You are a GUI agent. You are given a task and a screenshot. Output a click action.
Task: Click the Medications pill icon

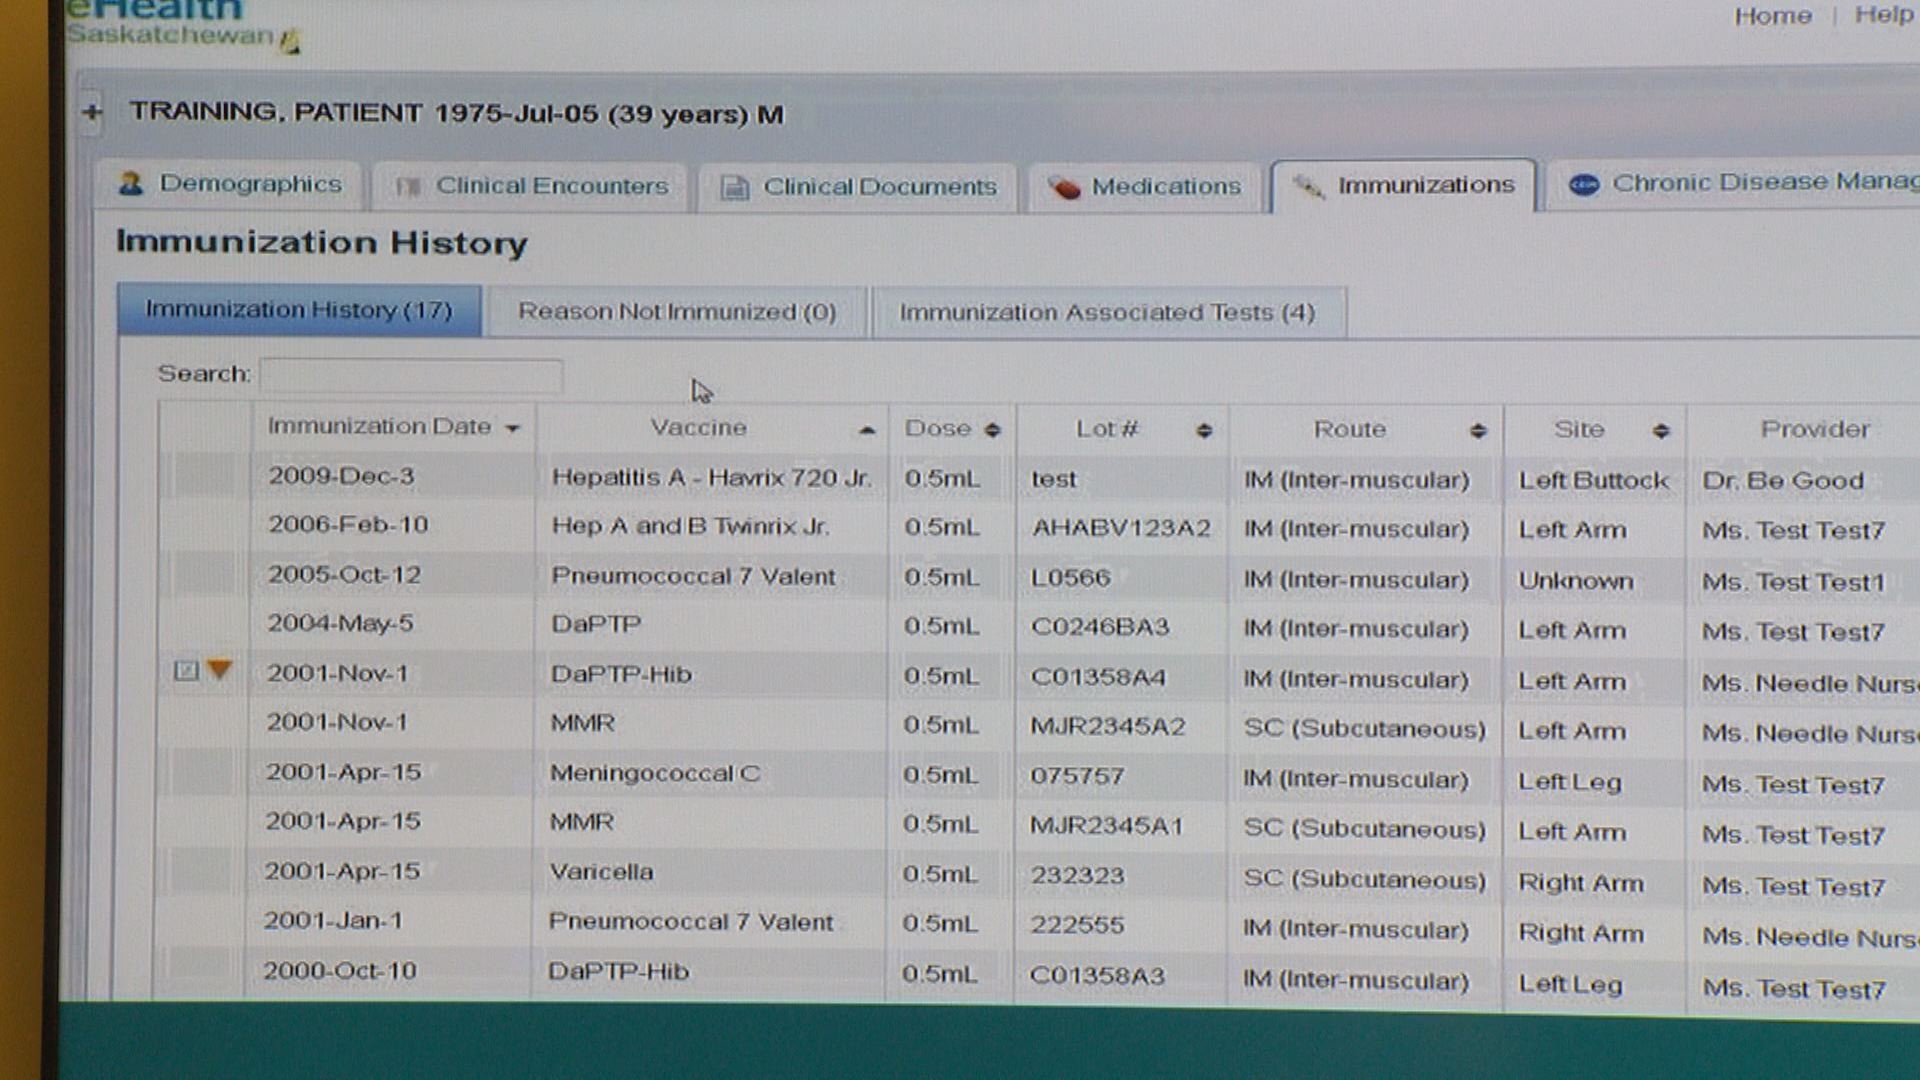(1064, 187)
